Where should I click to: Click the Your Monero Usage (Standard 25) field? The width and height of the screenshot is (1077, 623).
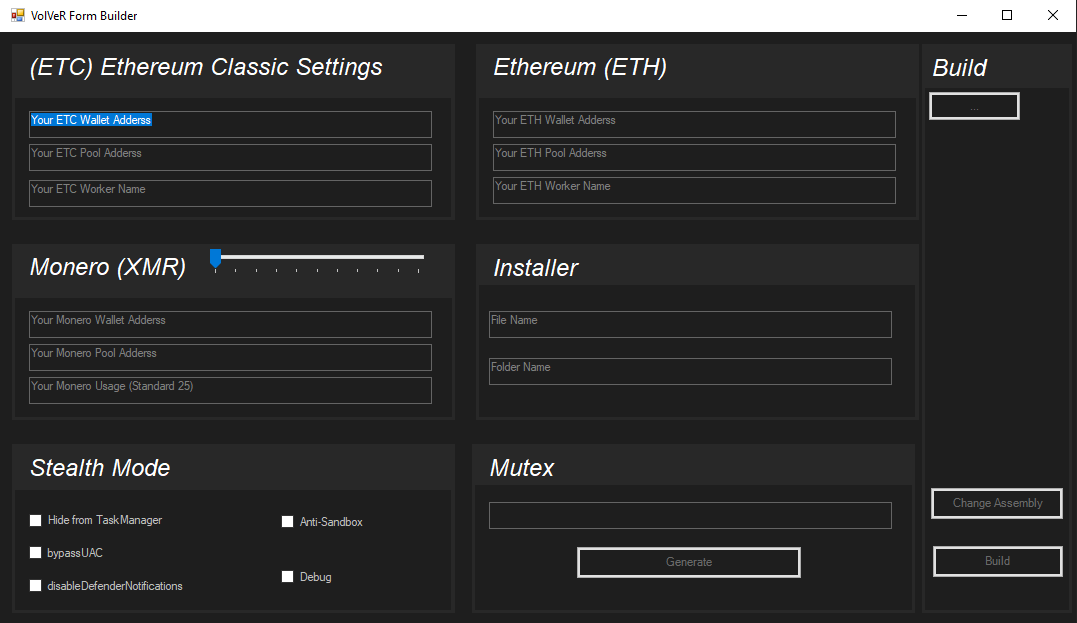click(x=230, y=390)
